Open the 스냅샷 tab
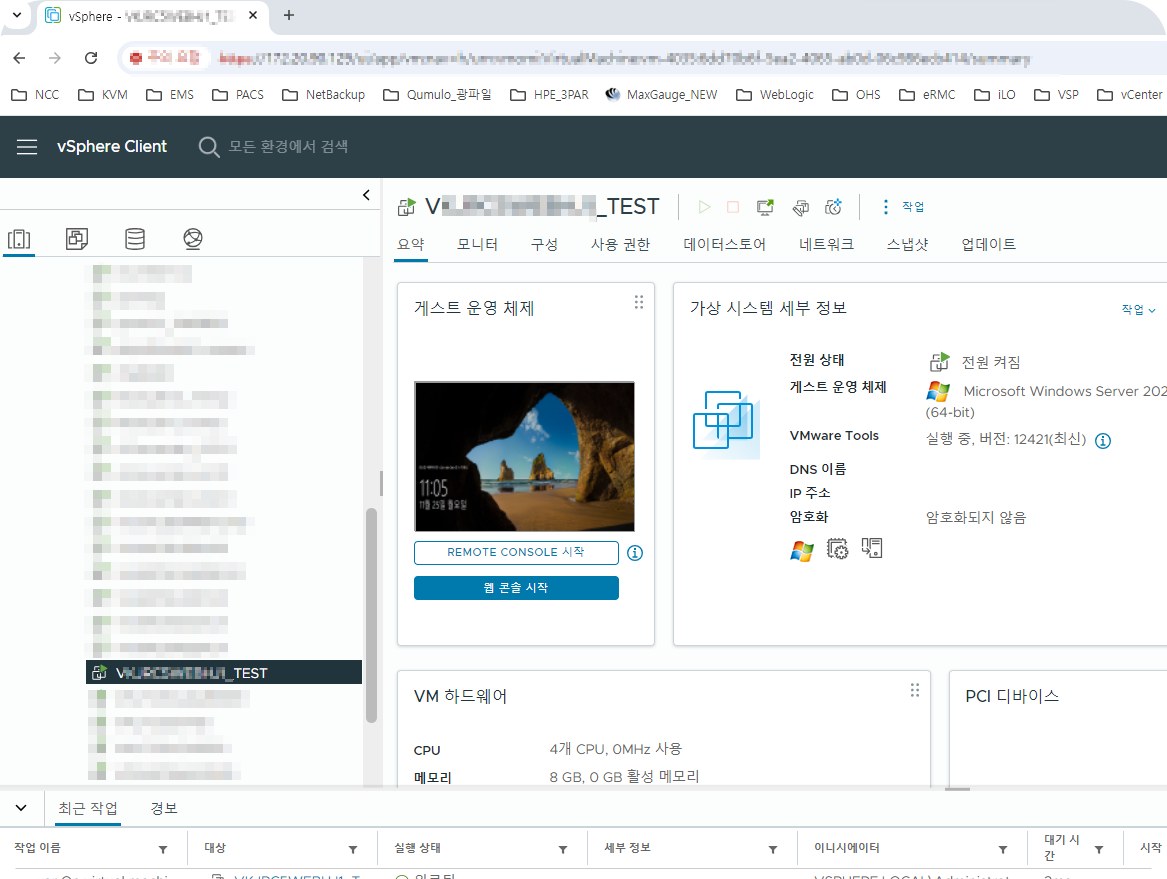Screen dimensions: 1167x879 (907, 244)
